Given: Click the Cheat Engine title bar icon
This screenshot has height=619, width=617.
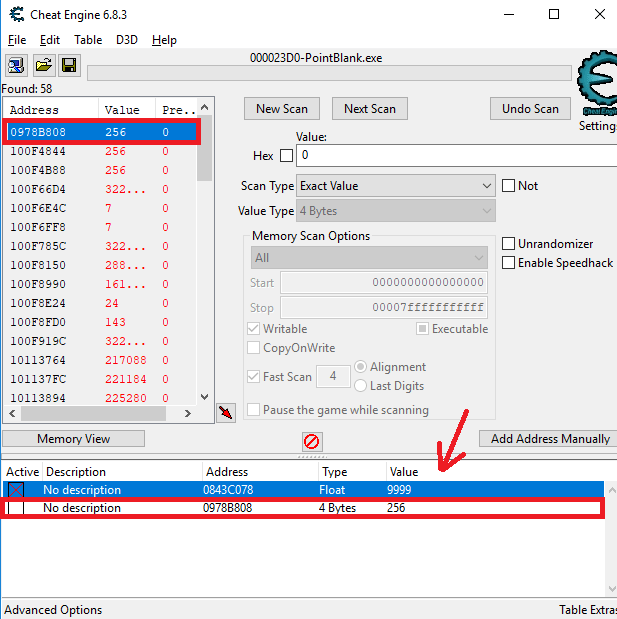Looking at the screenshot, I should pyautogui.click(x=17, y=15).
